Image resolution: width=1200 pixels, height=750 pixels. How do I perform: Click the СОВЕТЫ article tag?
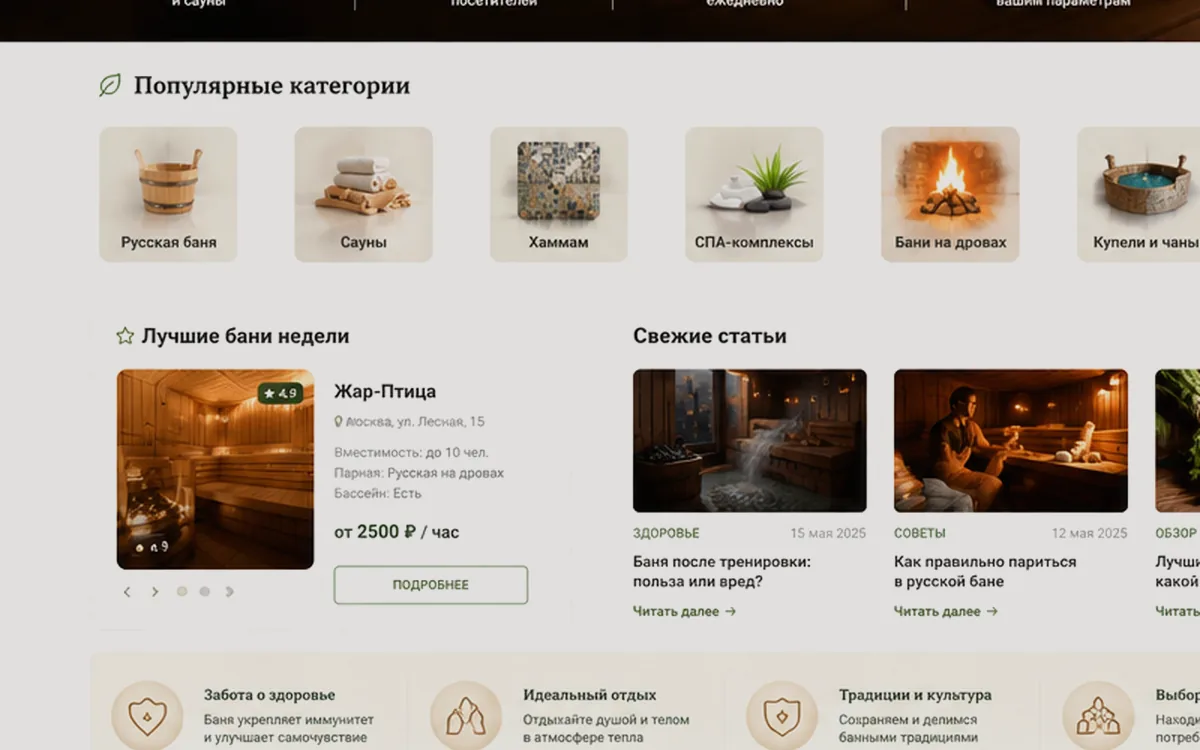point(920,533)
